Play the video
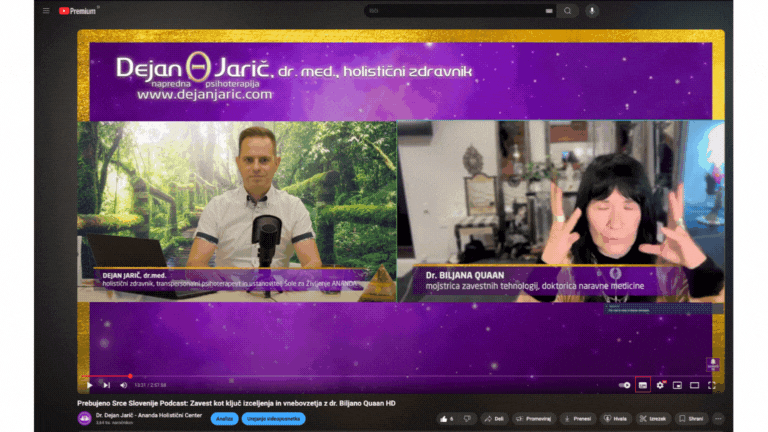768x432 pixels. [x=89, y=385]
